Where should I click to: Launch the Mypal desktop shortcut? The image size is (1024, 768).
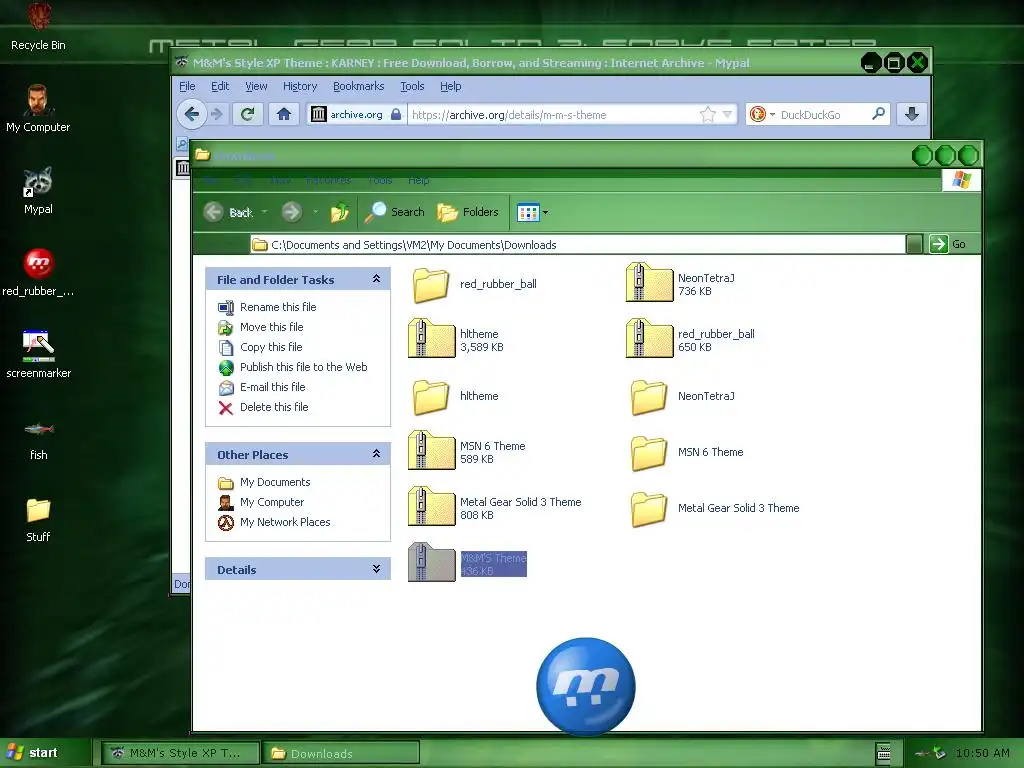click(x=38, y=191)
